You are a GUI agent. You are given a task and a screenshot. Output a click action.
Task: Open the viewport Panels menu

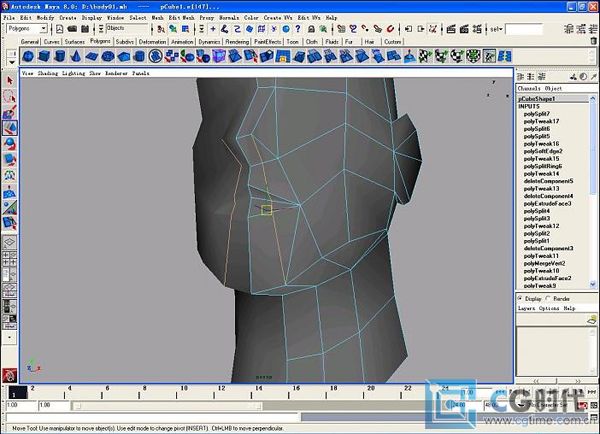(x=141, y=73)
